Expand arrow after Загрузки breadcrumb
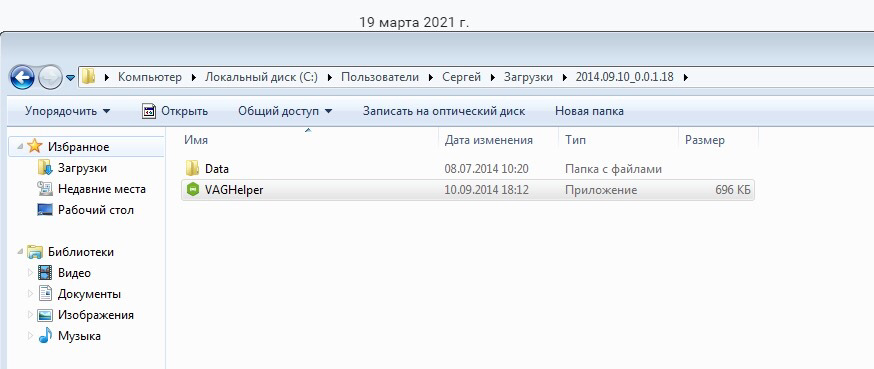Screen dimensions: 874x369 (x=565, y=77)
